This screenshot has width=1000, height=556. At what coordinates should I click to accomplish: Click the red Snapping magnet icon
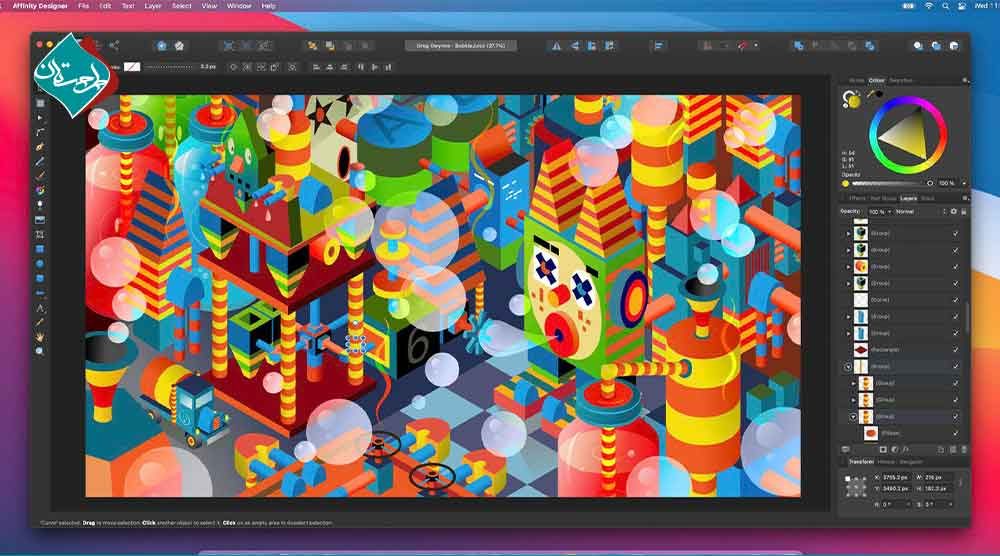[742, 46]
